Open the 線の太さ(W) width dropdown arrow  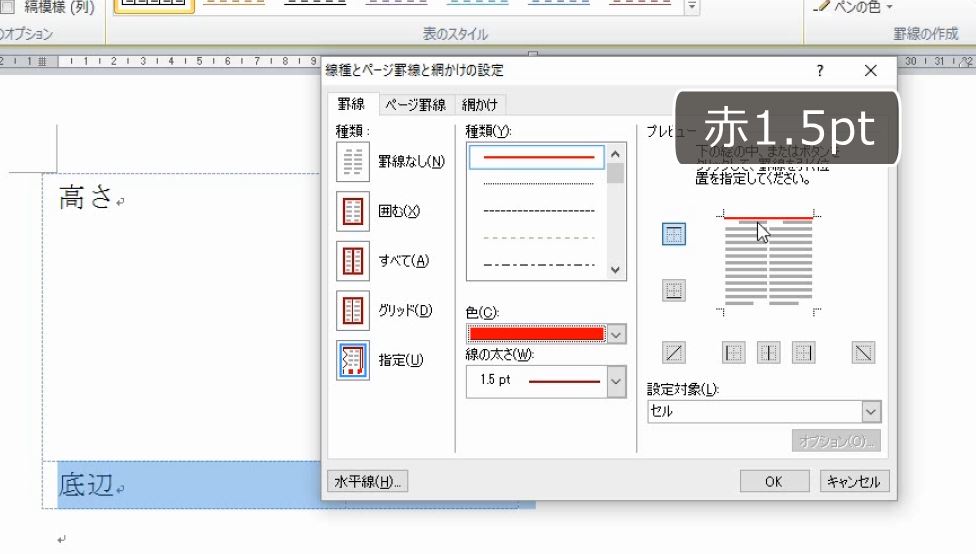pyautogui.click(x=616, y=381)
